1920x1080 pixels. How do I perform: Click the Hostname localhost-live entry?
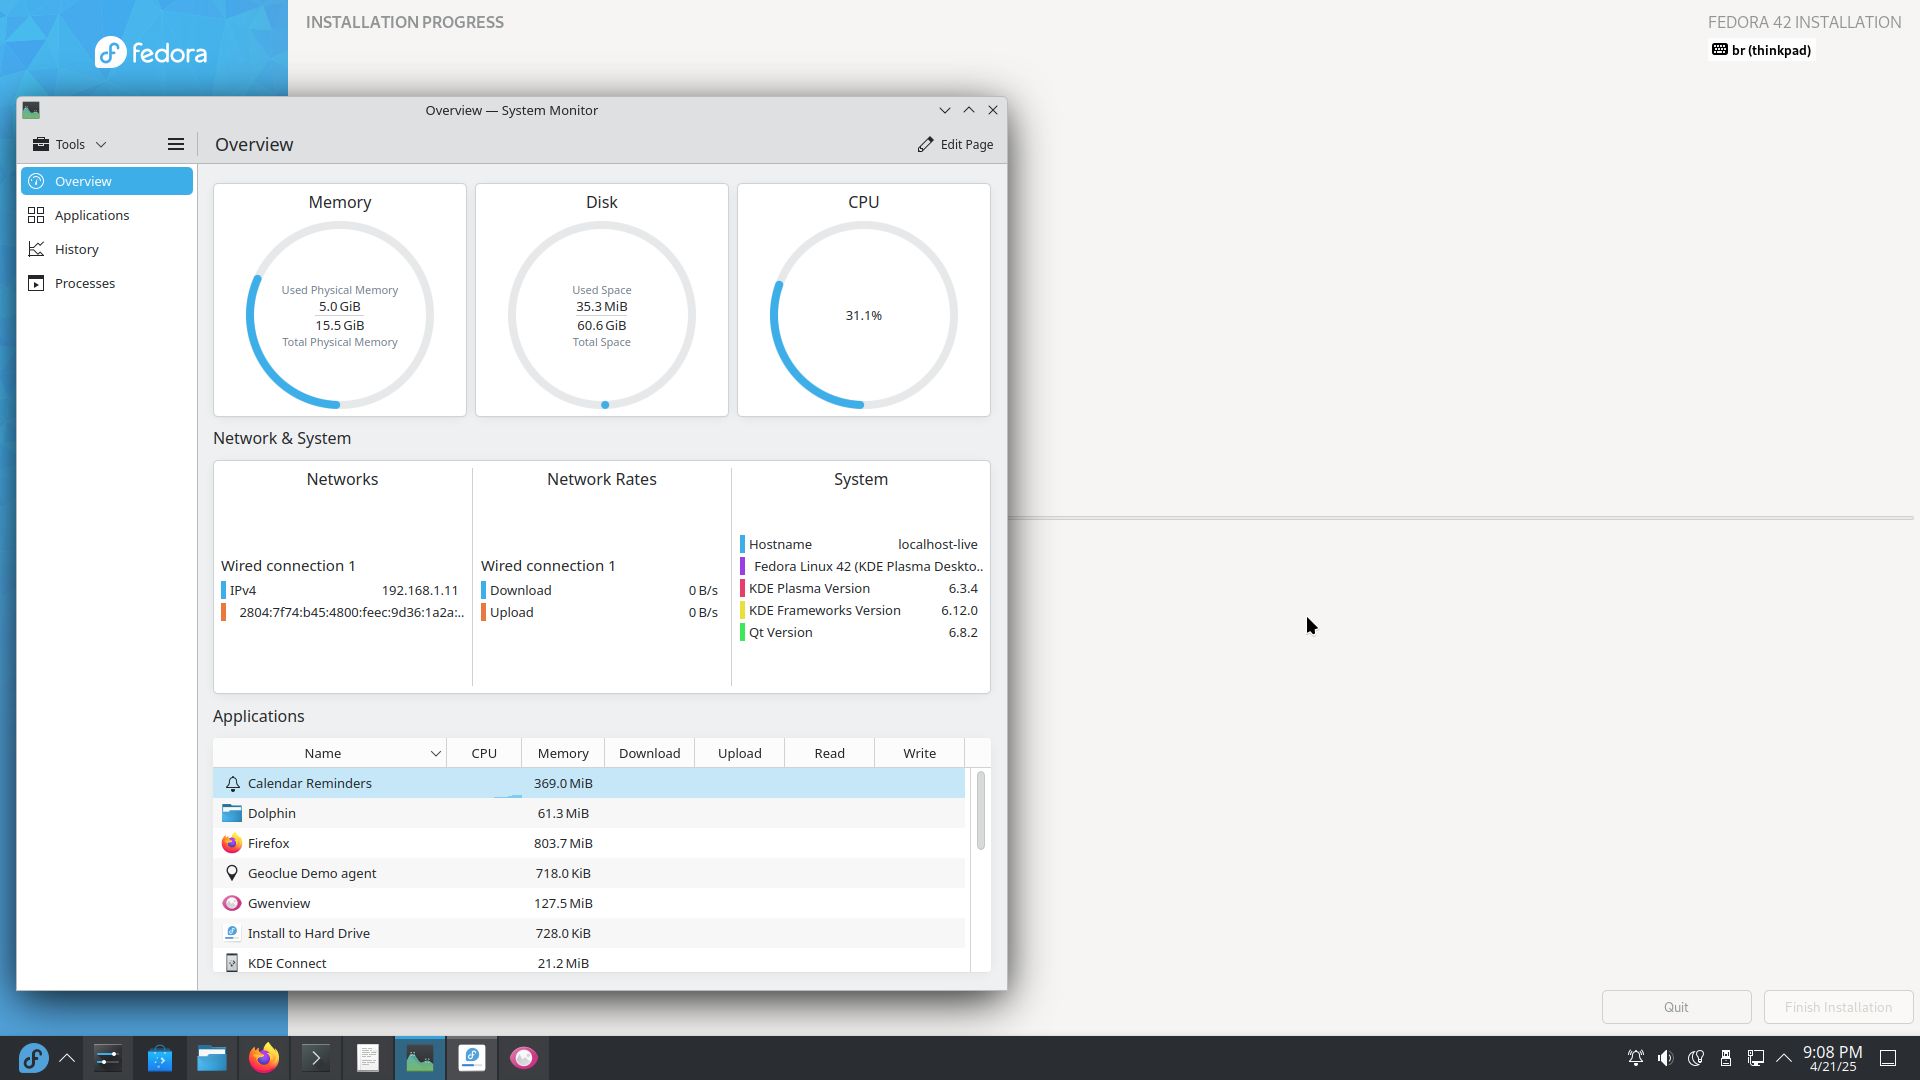tap(860, 544)
